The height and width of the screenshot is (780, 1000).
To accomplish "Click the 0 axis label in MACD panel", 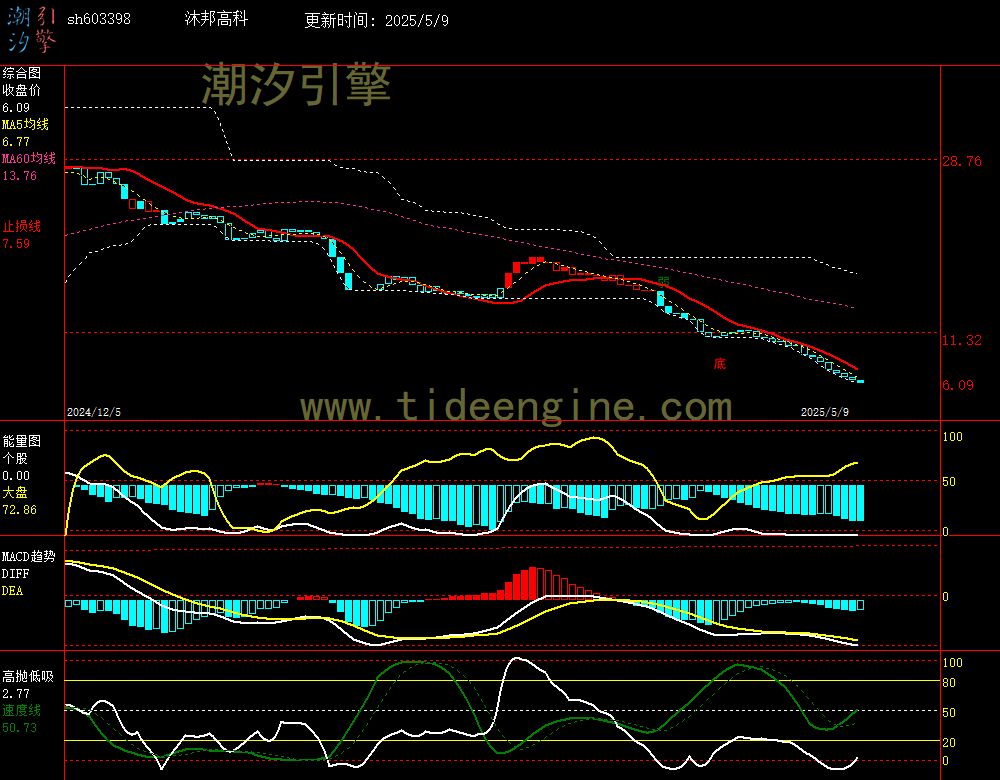I will tap(946, 596).
